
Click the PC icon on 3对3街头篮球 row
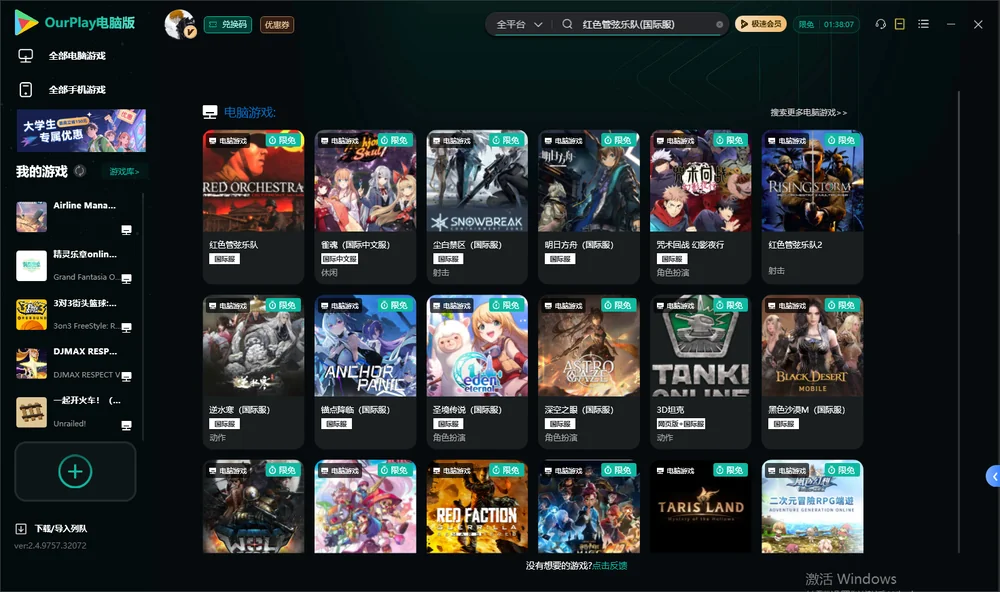point(126,327)
